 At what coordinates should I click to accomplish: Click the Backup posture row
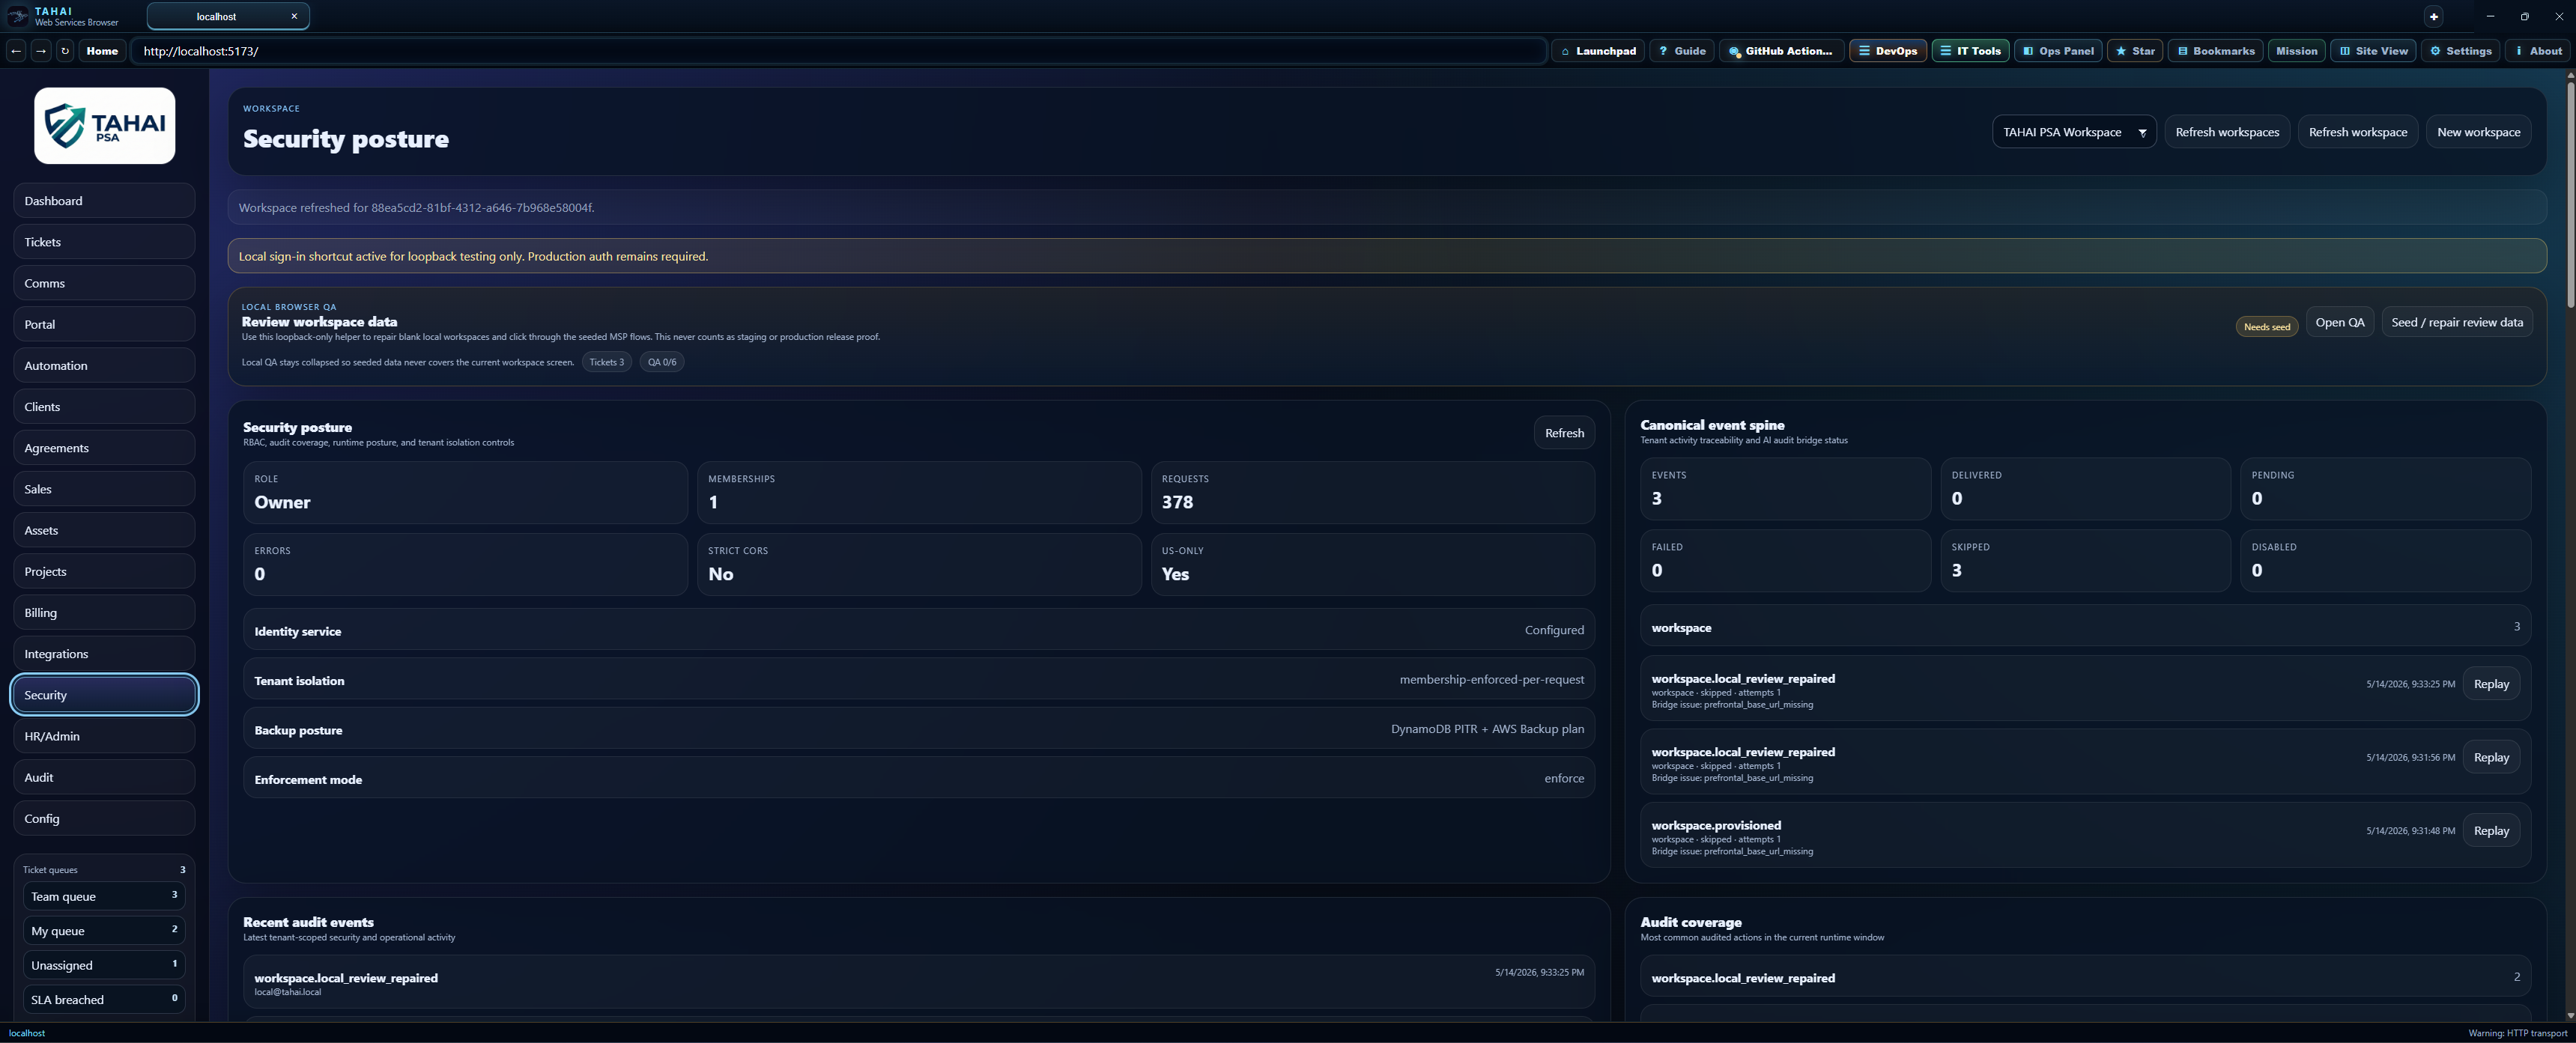pos(918,729)
